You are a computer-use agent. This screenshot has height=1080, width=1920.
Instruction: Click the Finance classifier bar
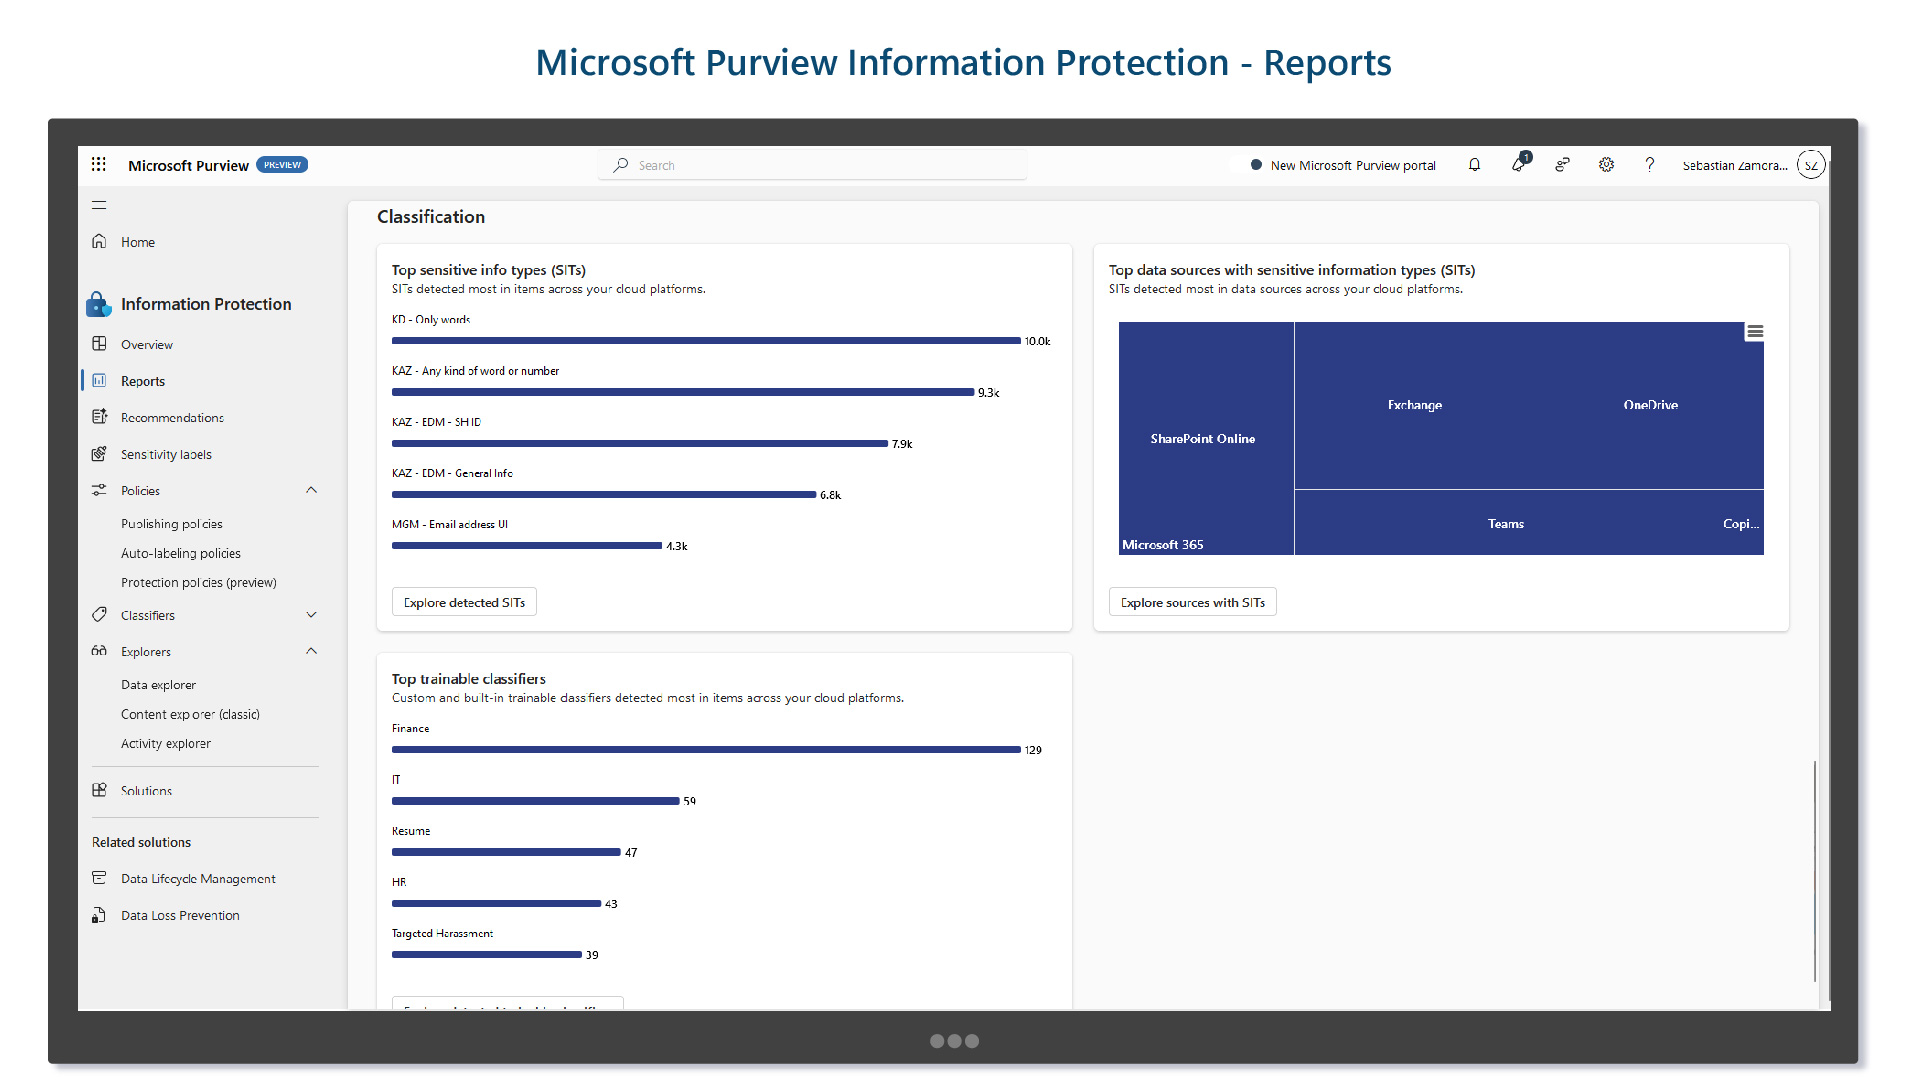click(706, 750)
